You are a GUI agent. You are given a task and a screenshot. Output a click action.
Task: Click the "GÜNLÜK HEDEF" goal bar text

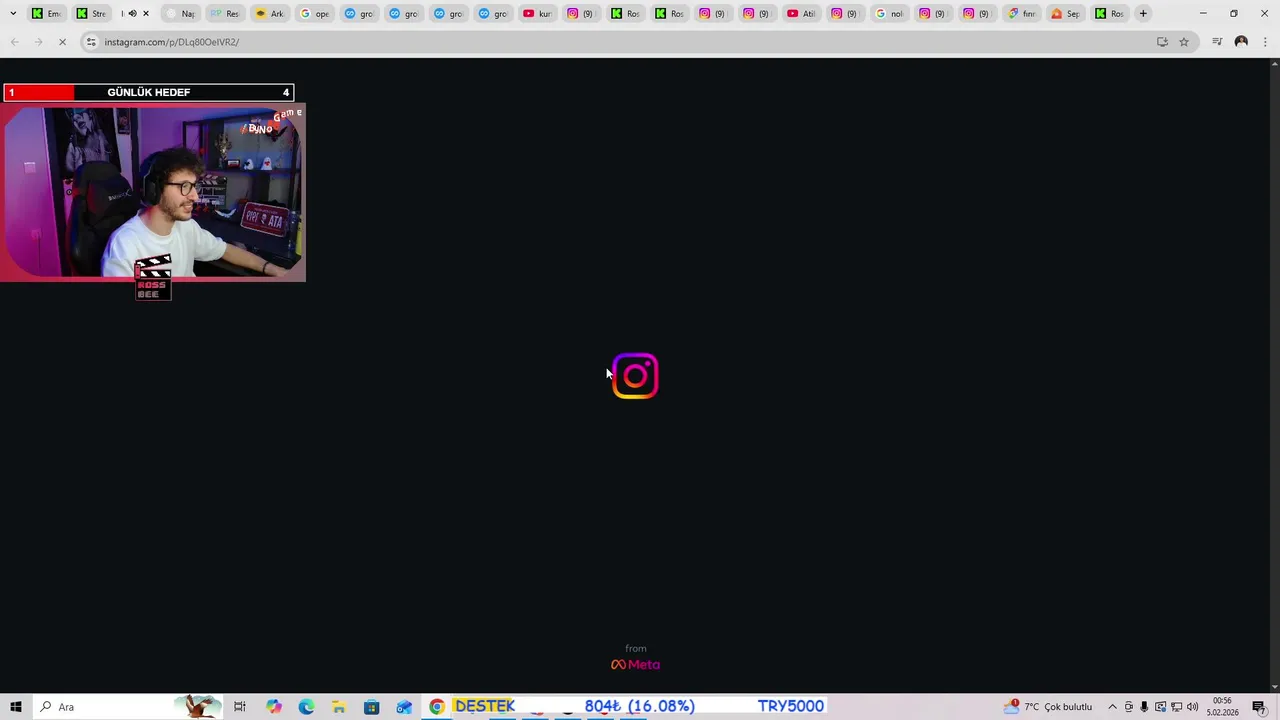coord(149,92)
